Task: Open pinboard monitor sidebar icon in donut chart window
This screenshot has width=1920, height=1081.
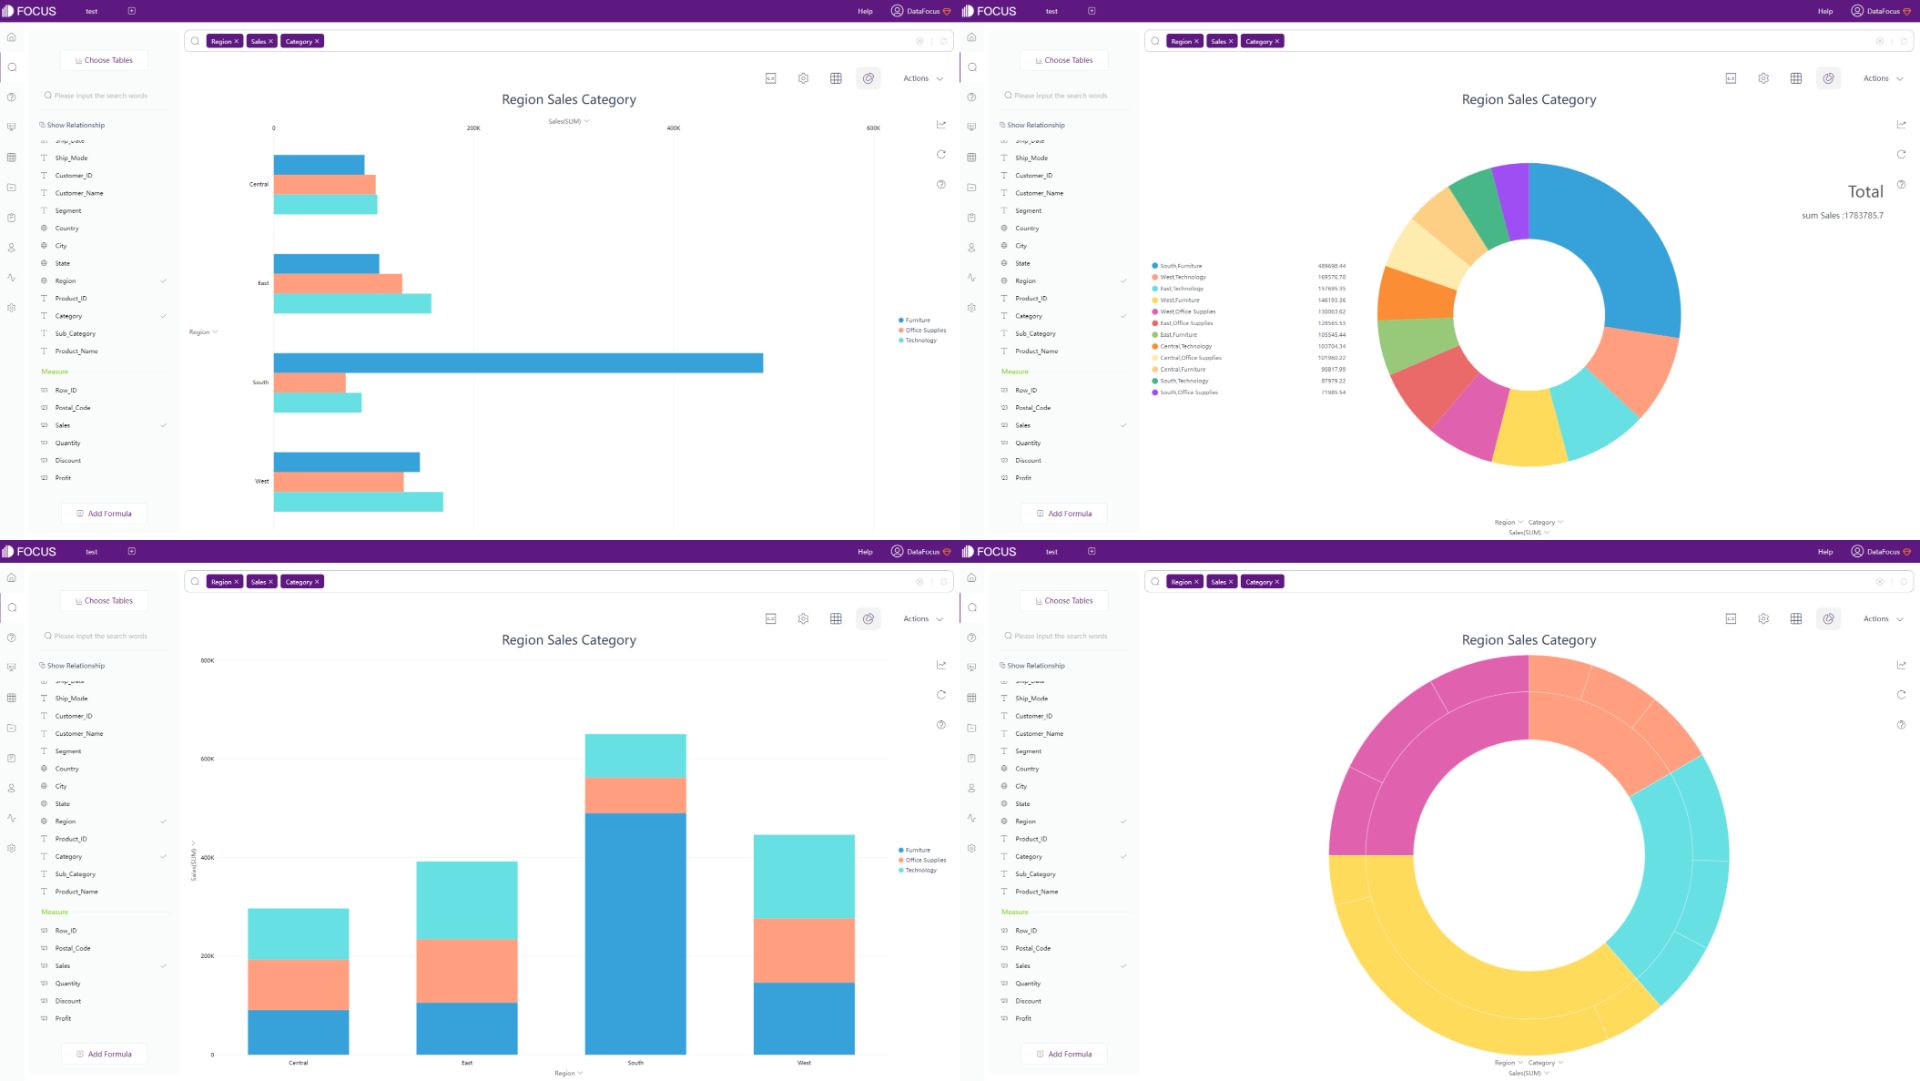Action: click(x=971, y=127)
